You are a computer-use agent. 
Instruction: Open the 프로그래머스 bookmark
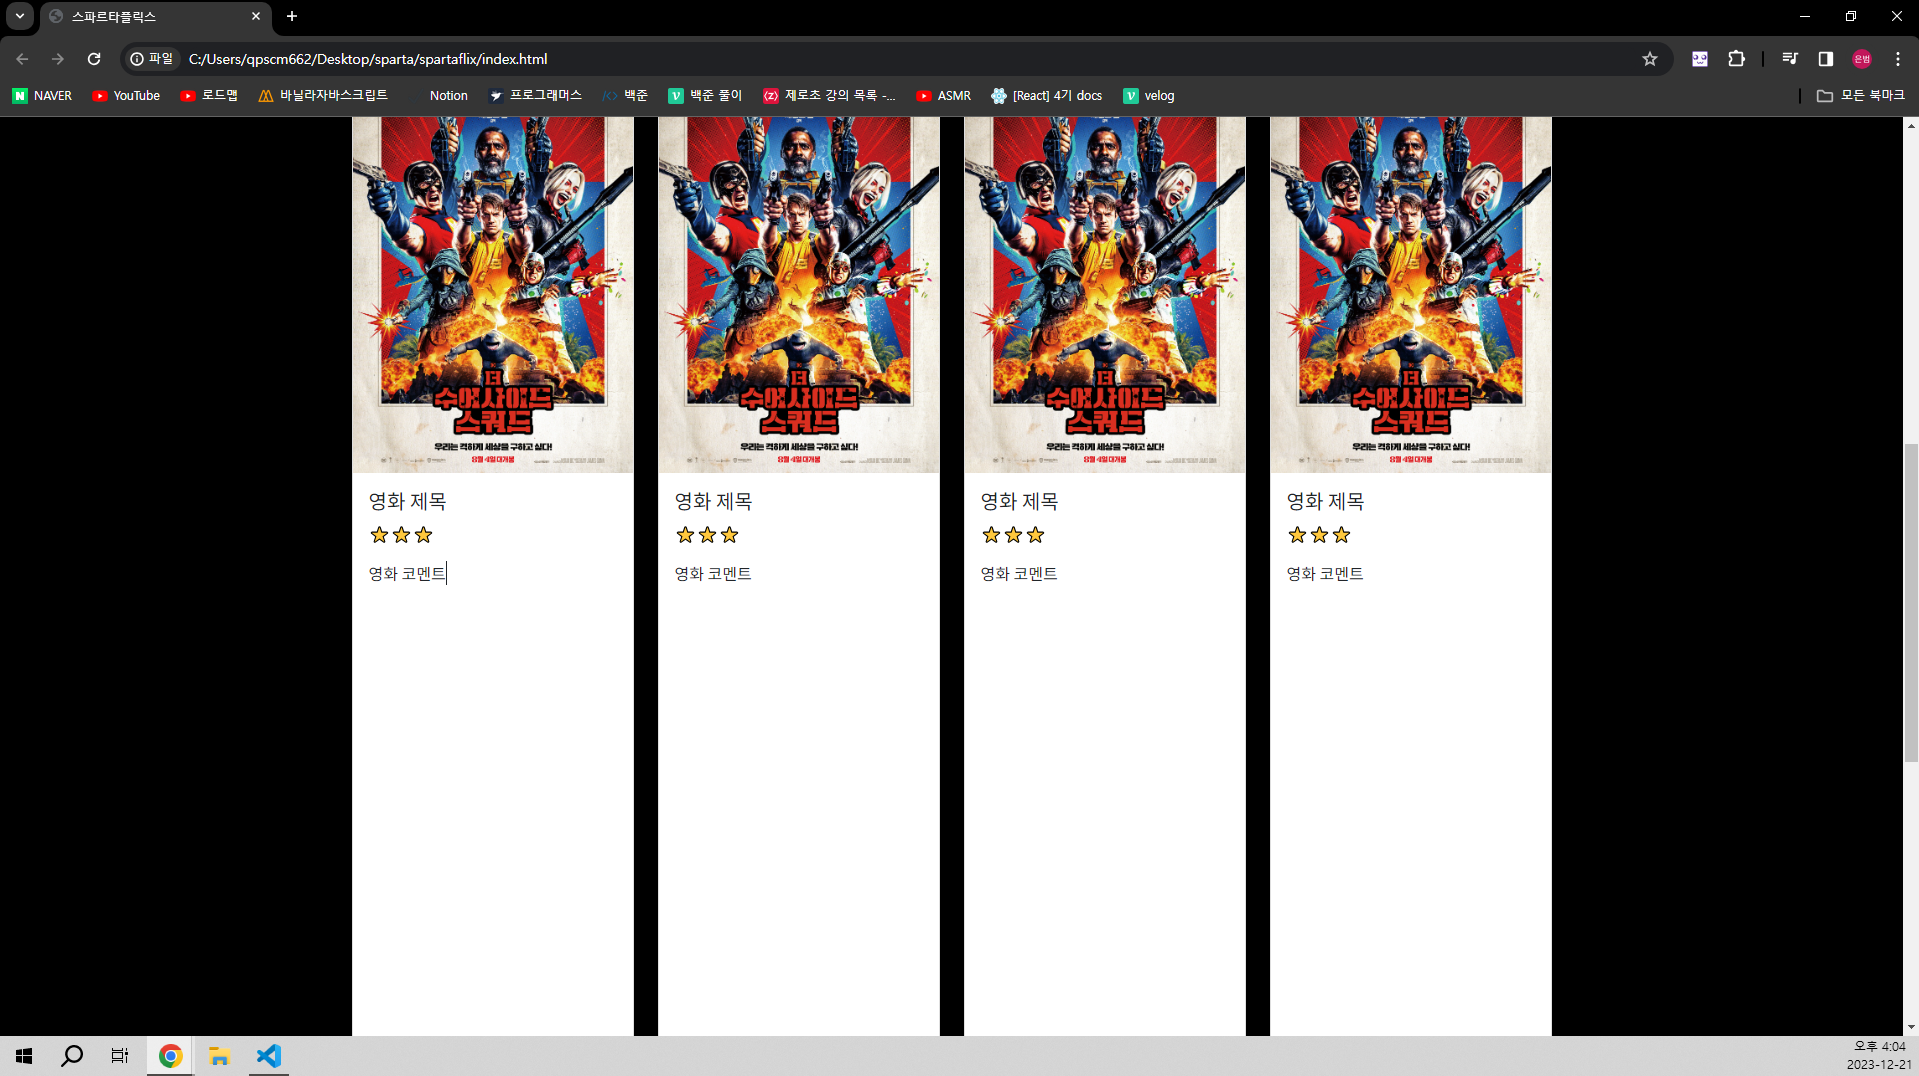tap(535, 96)
